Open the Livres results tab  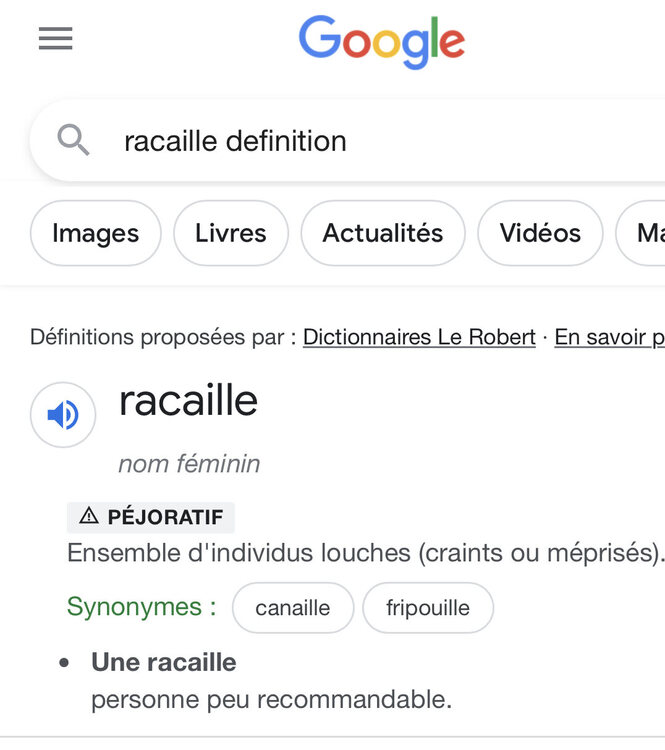[231, 233]
